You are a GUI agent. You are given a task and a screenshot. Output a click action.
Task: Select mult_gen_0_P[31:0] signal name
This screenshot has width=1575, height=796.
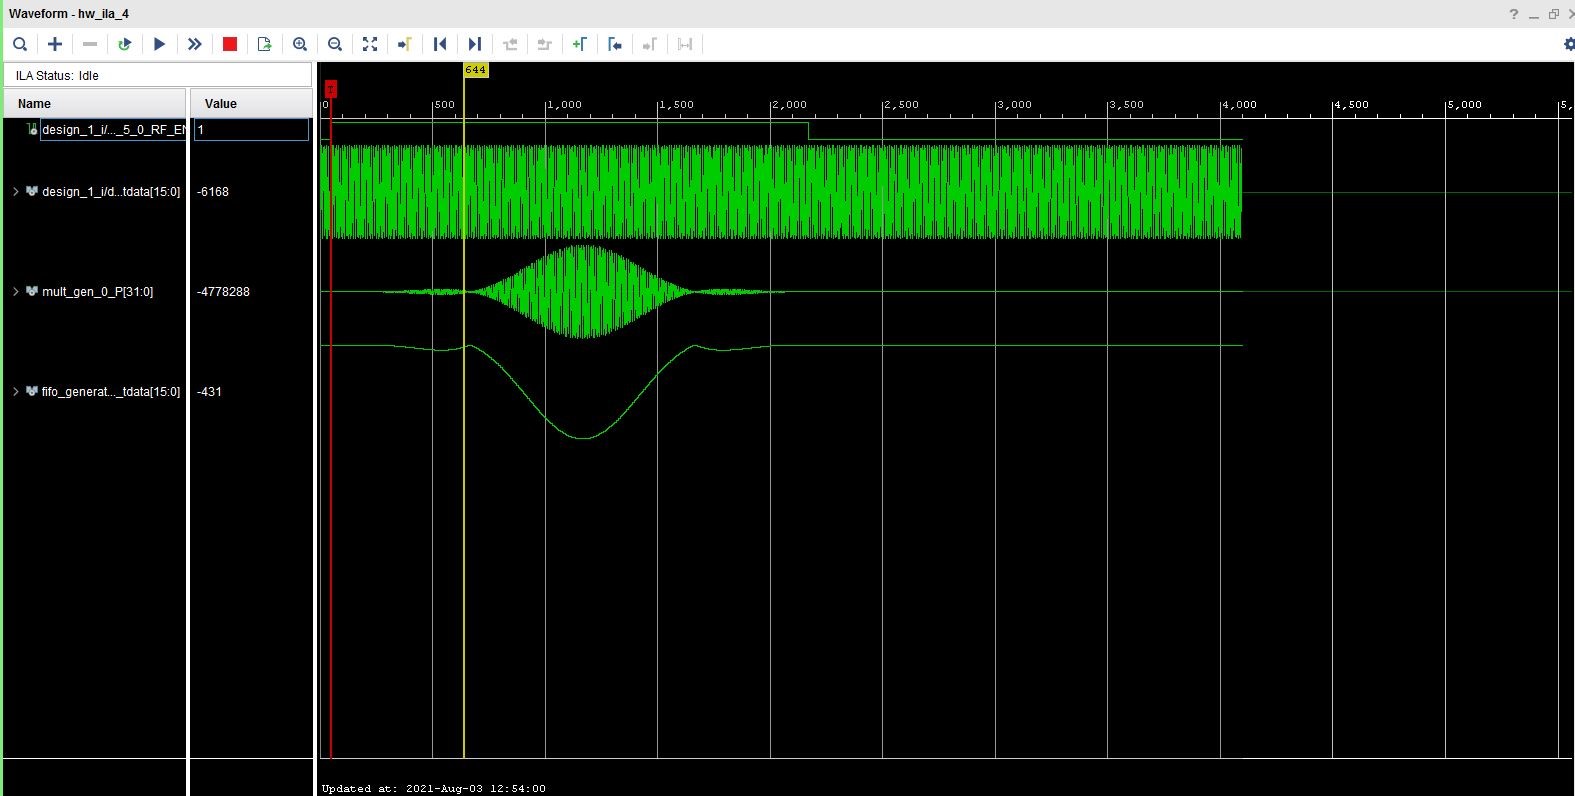[97, 292]
